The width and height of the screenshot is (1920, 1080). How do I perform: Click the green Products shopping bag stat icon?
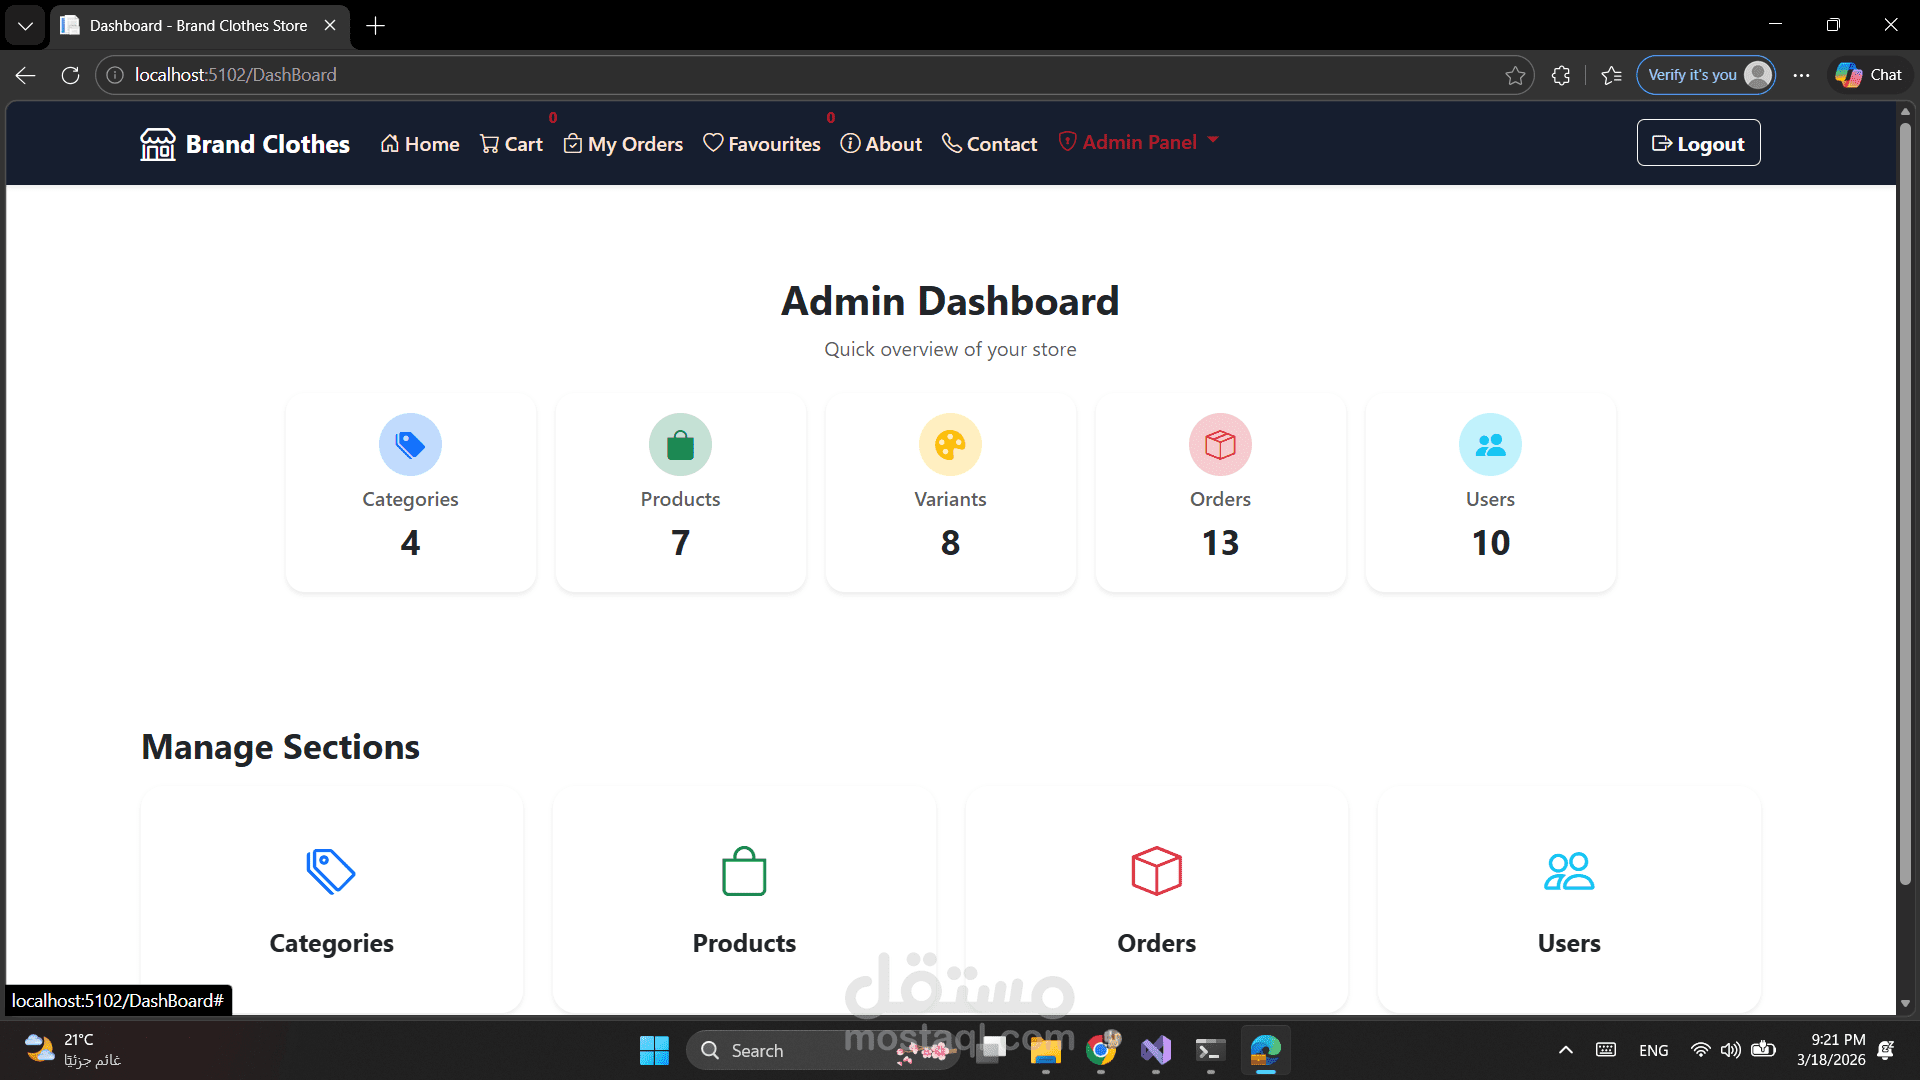[680, 445]
